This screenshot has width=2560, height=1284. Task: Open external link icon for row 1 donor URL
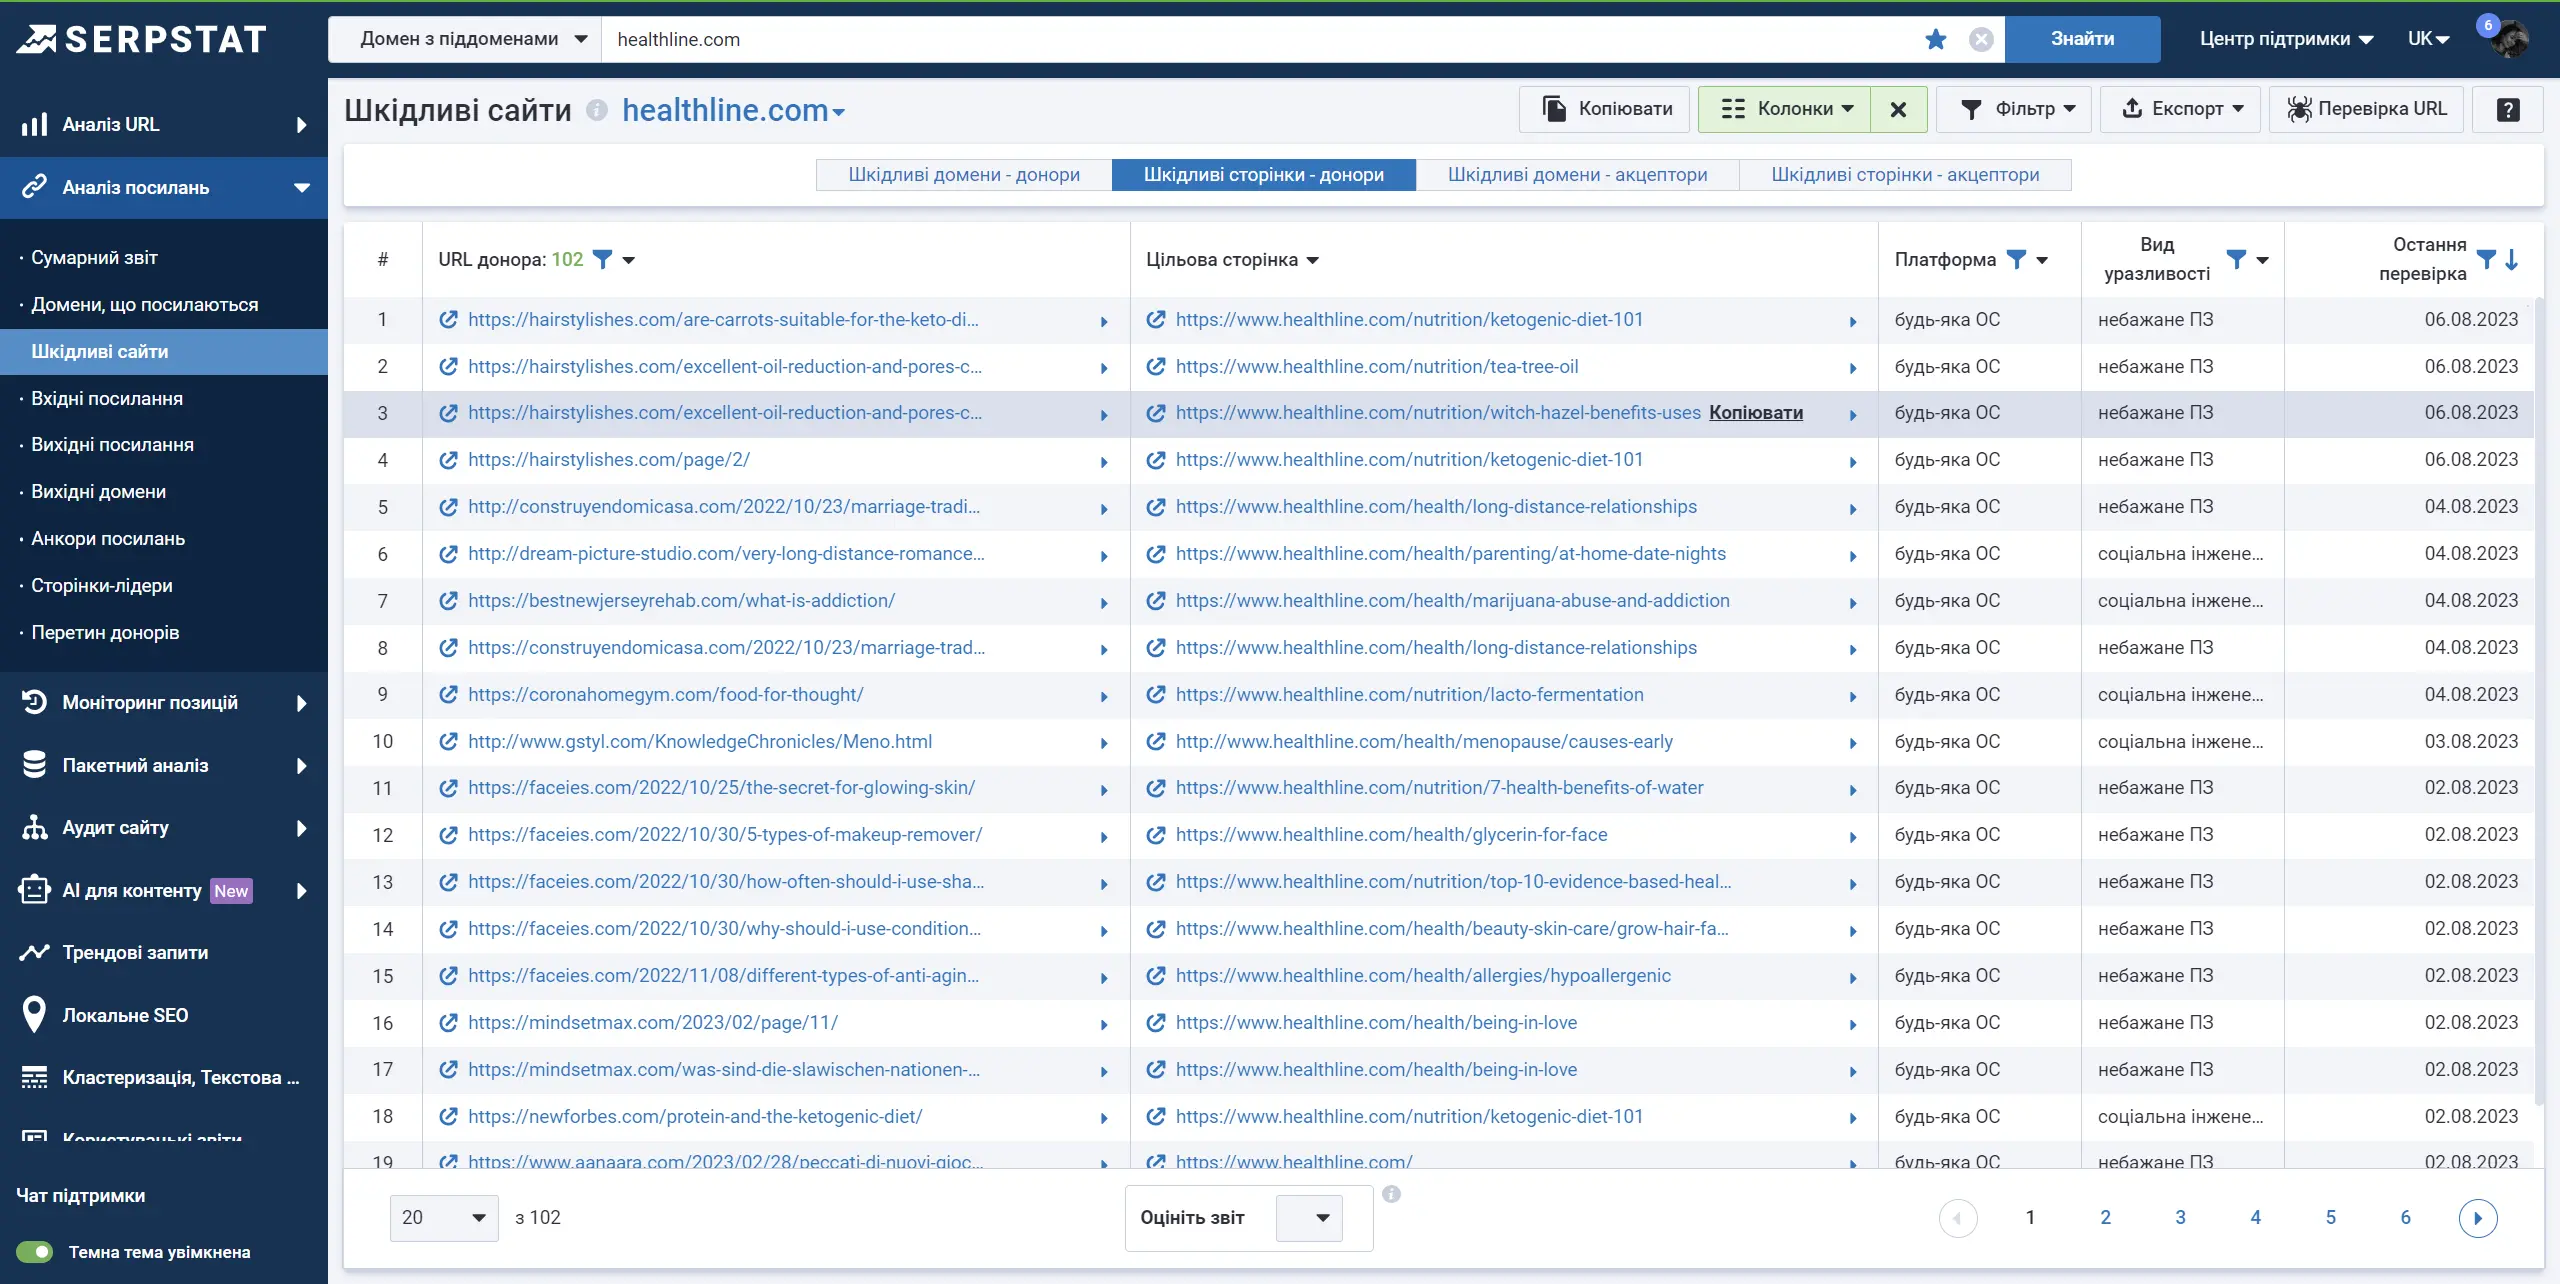(449, 320)
